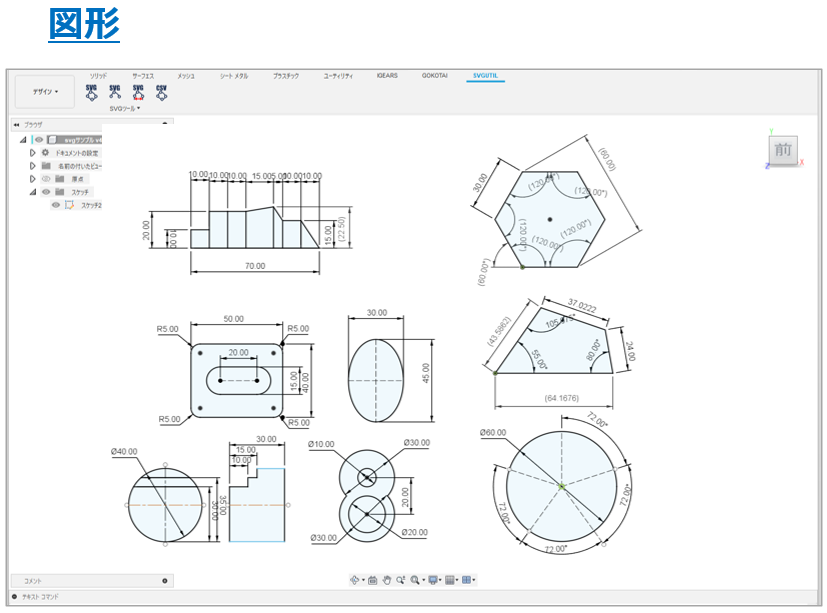Select the 名前の付いたビュー tree label
This screenshot has width=827, height=613.
pos(80,166)
